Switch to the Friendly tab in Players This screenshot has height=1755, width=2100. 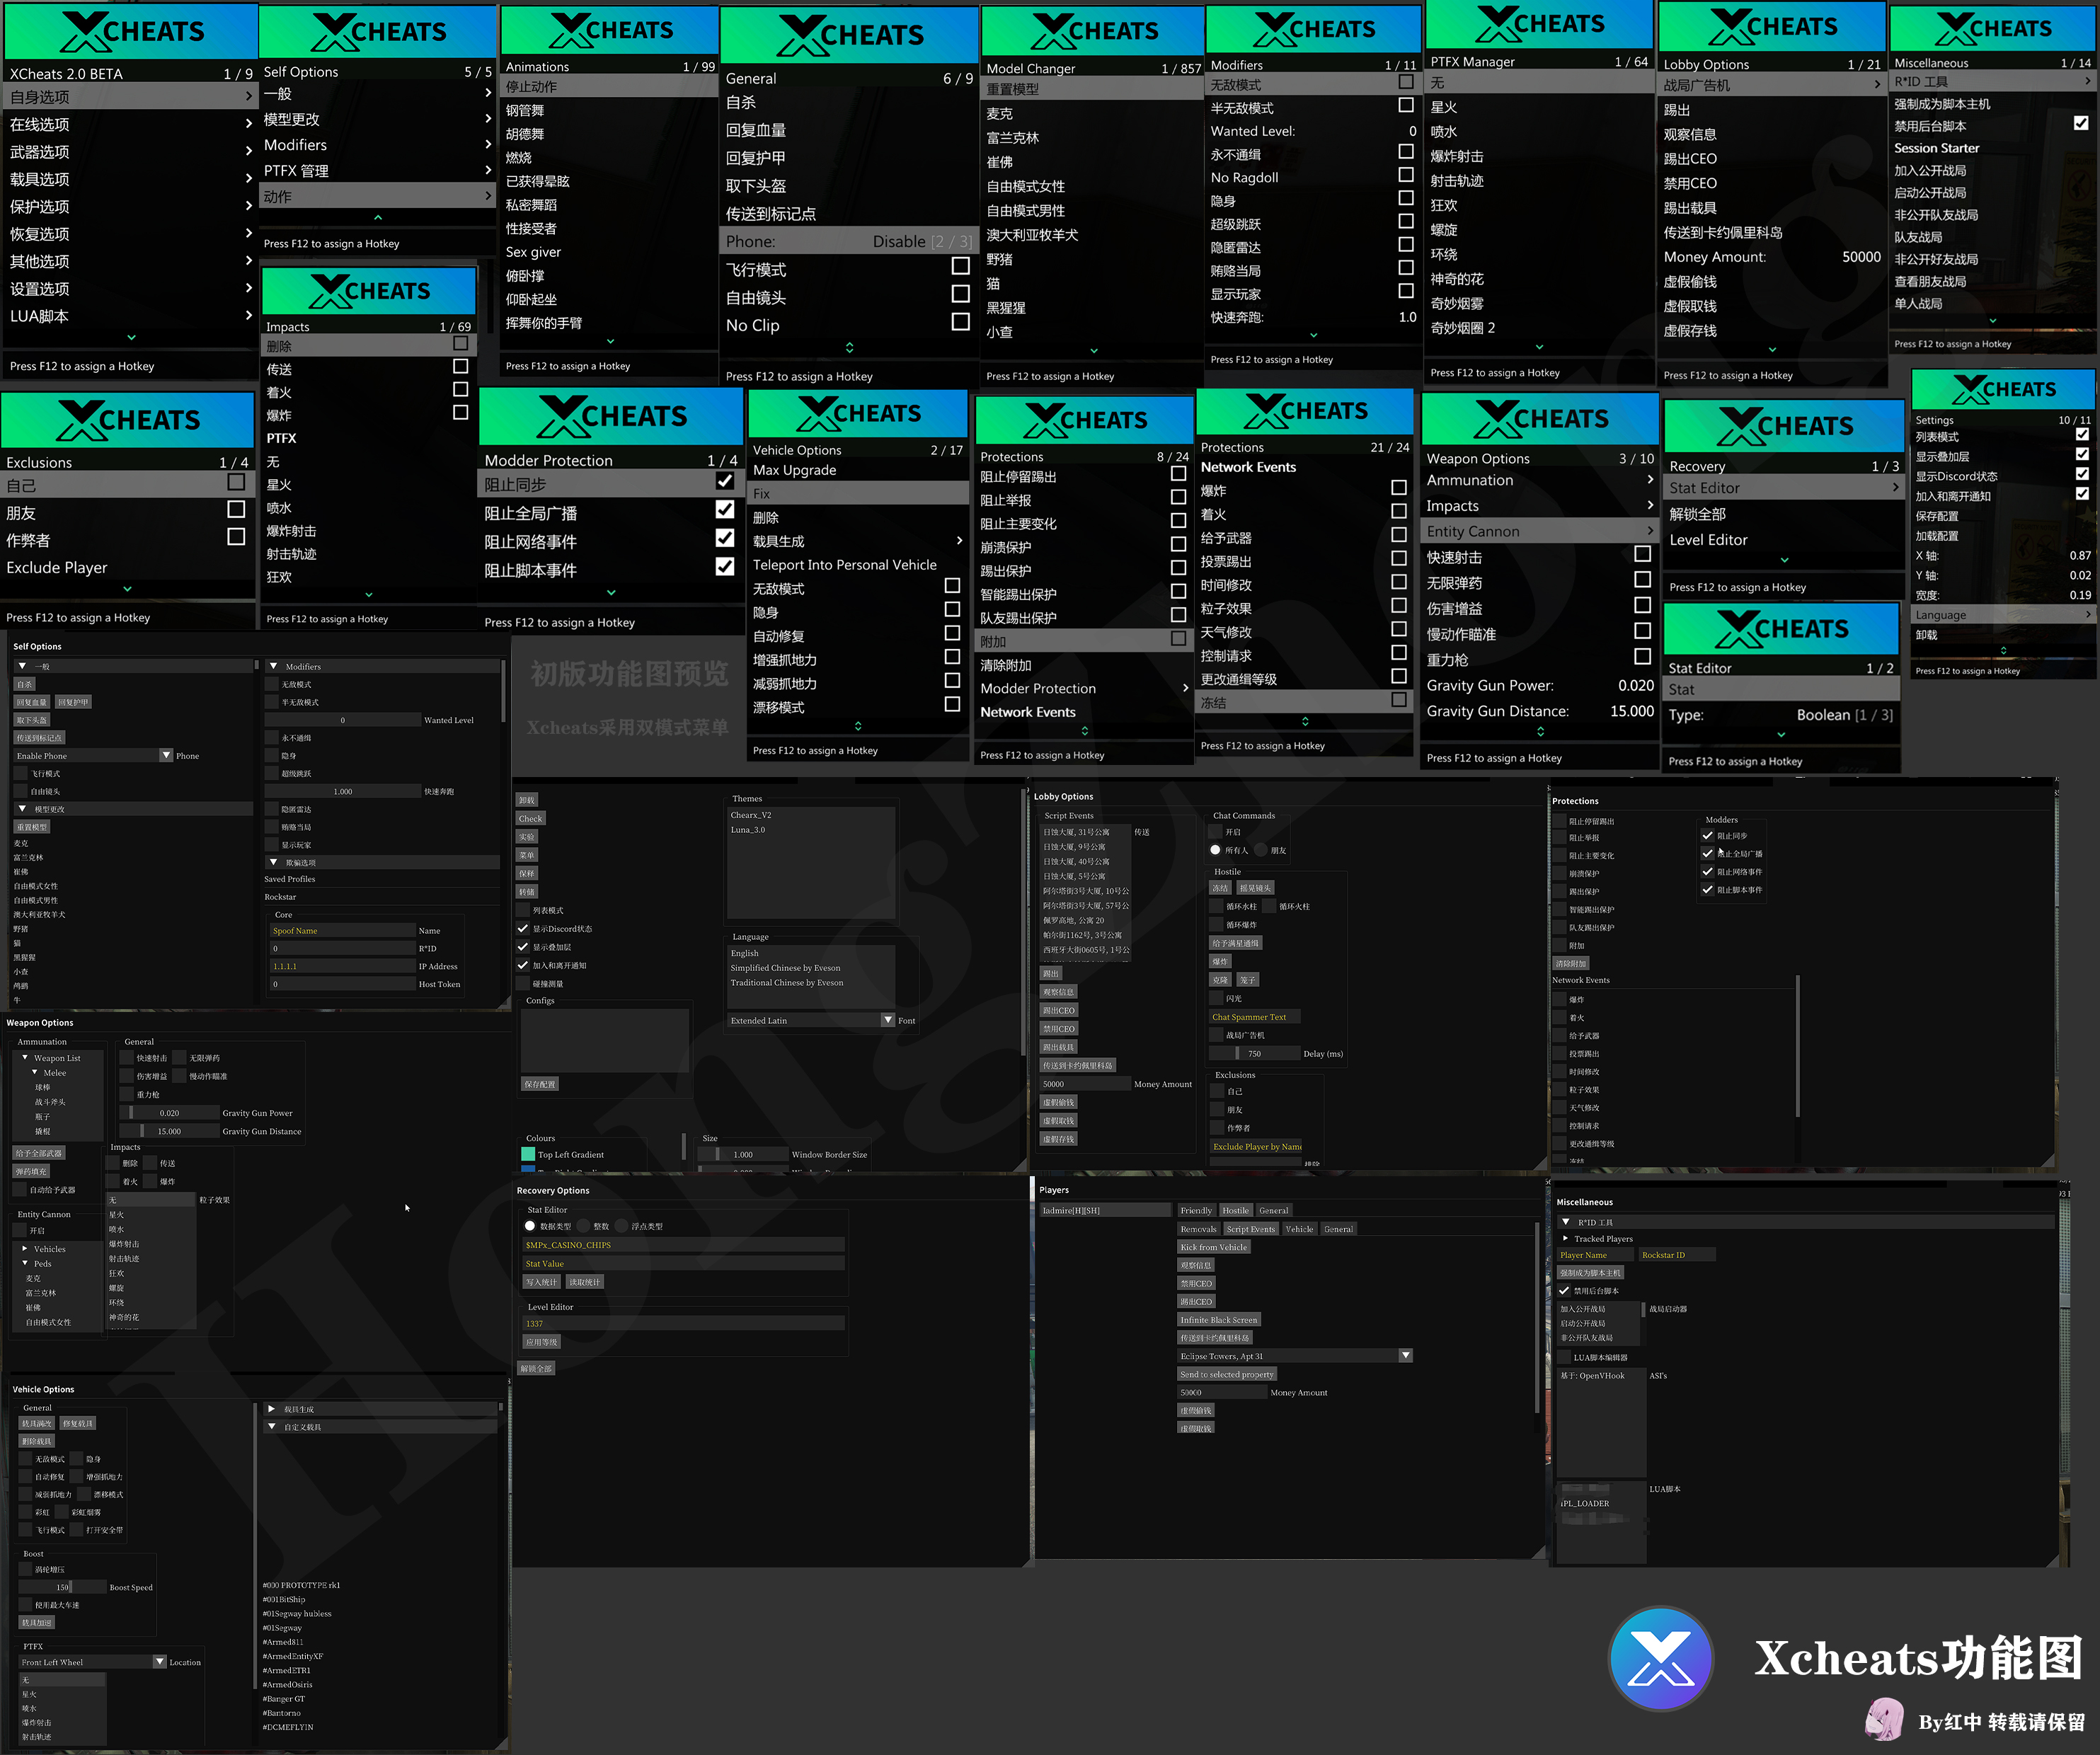tap(1196, 1210)
